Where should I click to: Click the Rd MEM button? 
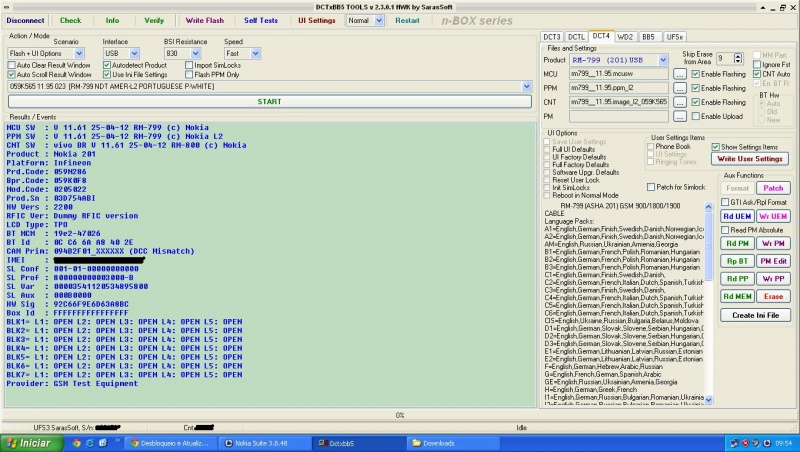737,296
